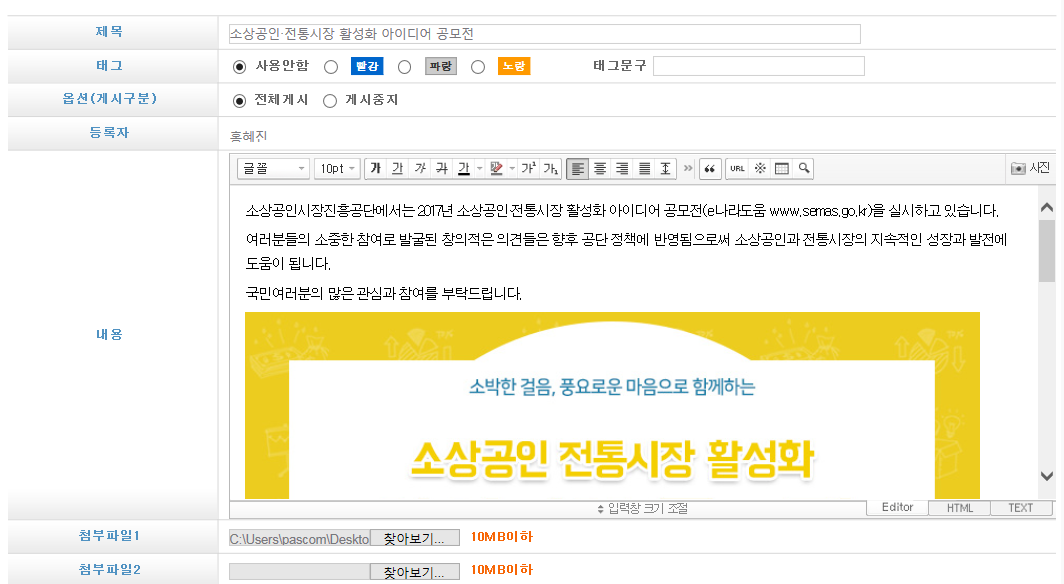1064x584 pixels.
Task: Open the 글꼴 font dropdown
Action: 273,169
